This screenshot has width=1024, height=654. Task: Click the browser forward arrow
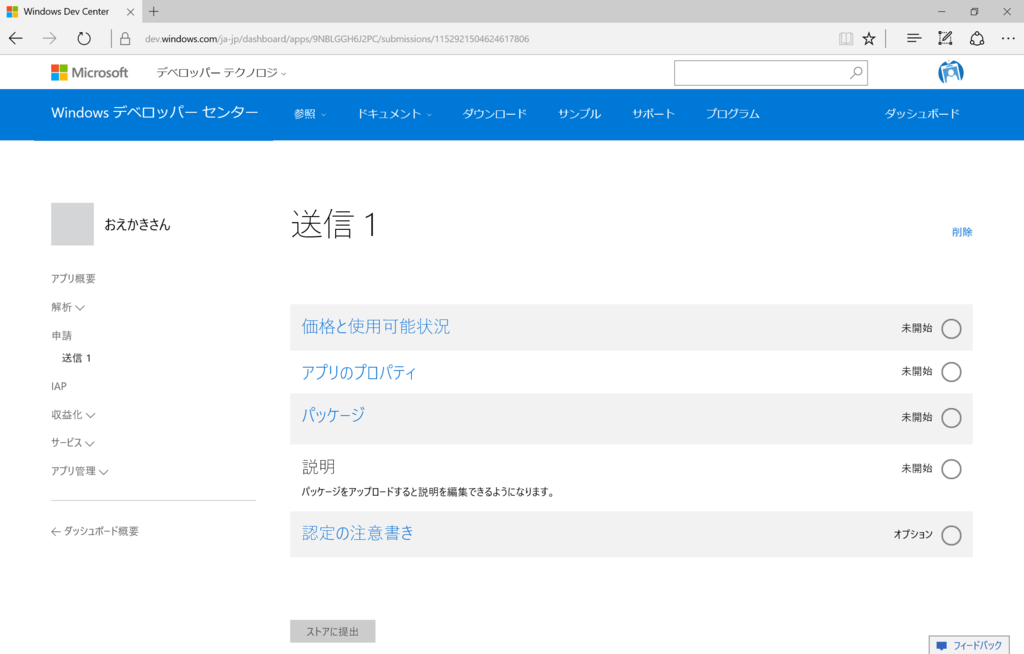50,39
